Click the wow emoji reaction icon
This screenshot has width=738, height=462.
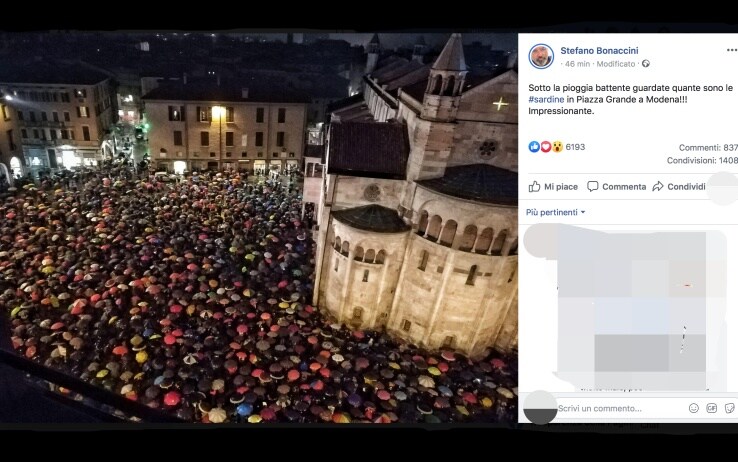(557, 147)
